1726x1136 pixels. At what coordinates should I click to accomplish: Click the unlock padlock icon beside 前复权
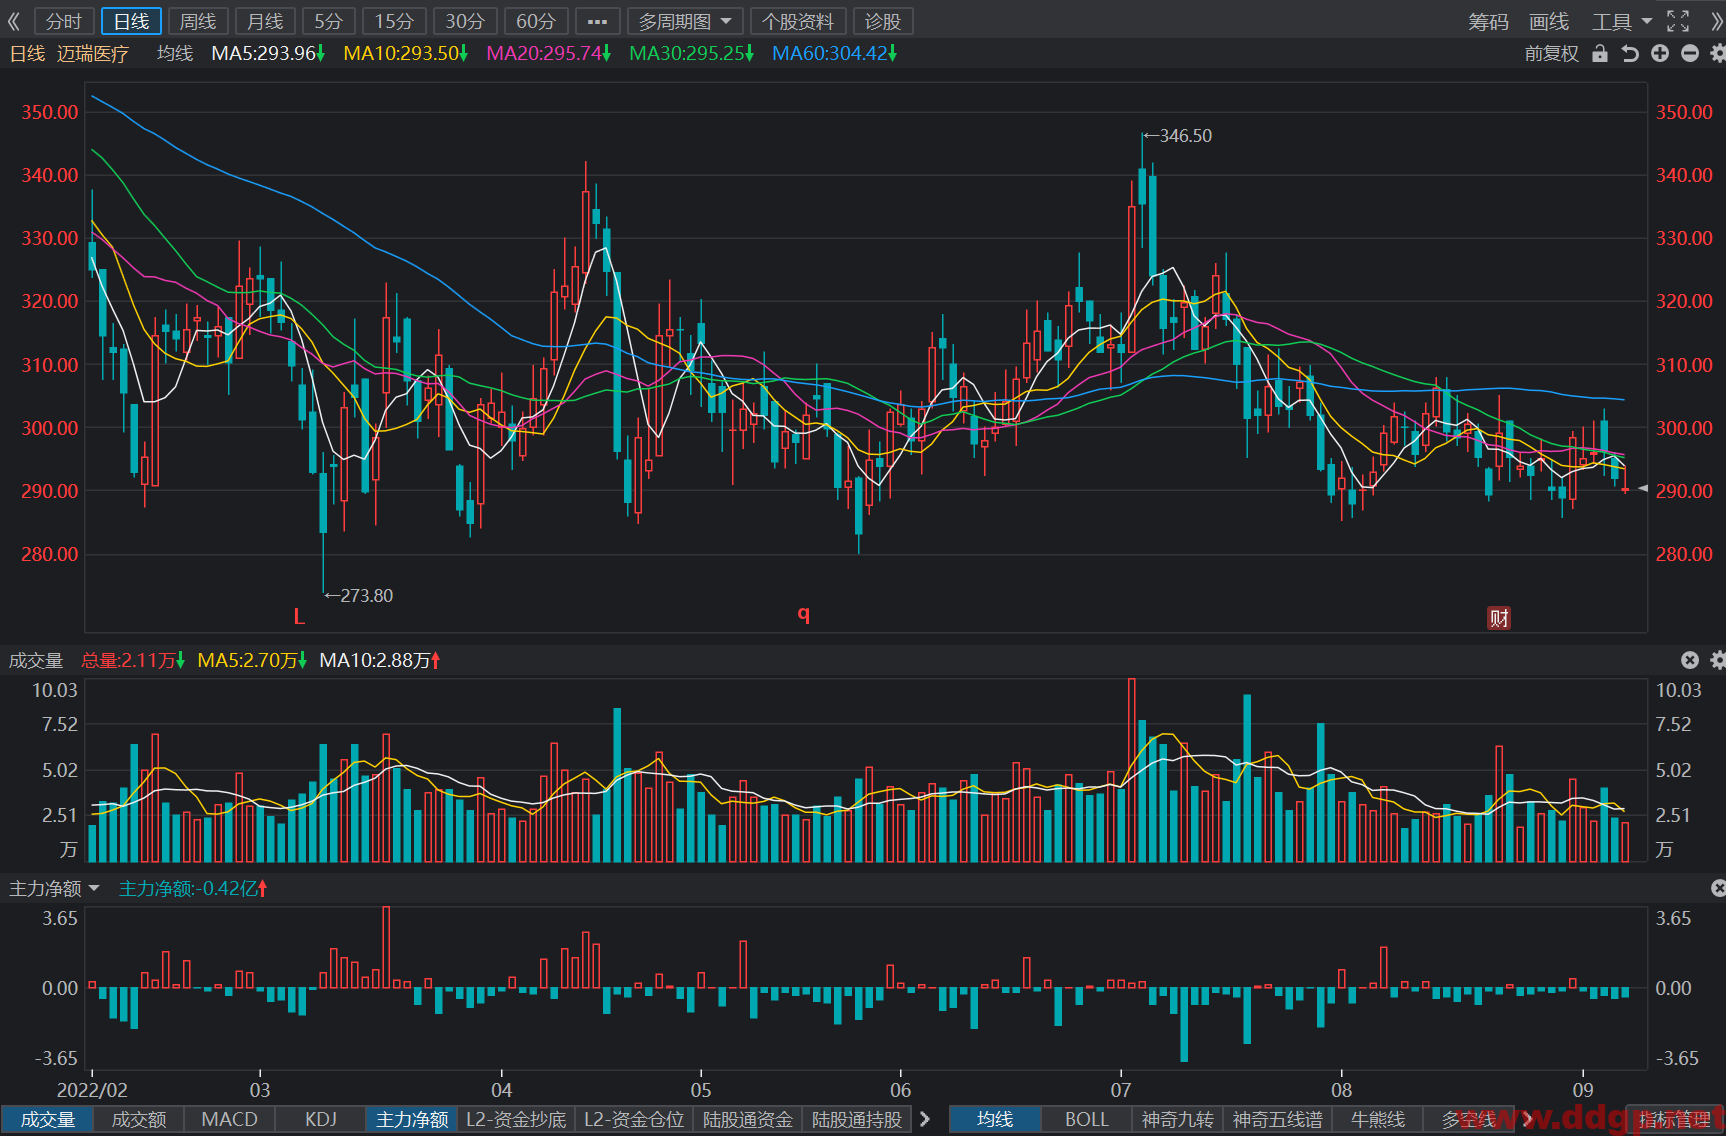1600,53
